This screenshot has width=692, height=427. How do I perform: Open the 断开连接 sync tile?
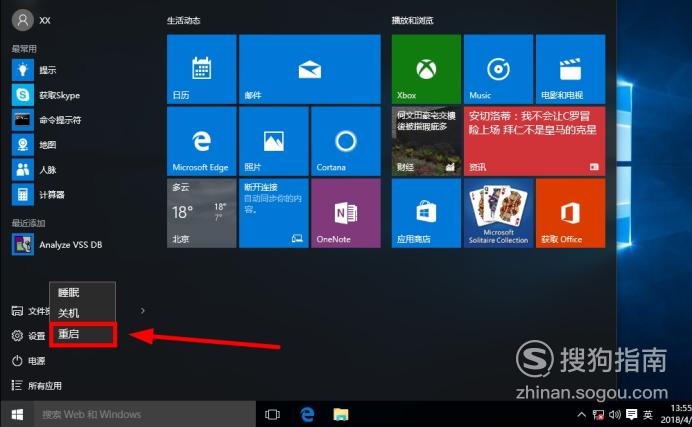pos(274,213)
